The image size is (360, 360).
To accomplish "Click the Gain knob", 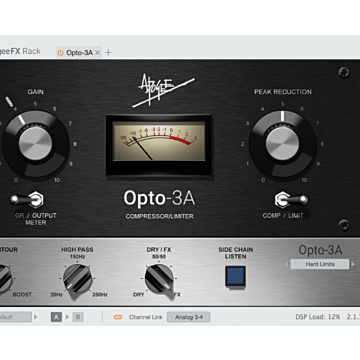I will 35,144.
